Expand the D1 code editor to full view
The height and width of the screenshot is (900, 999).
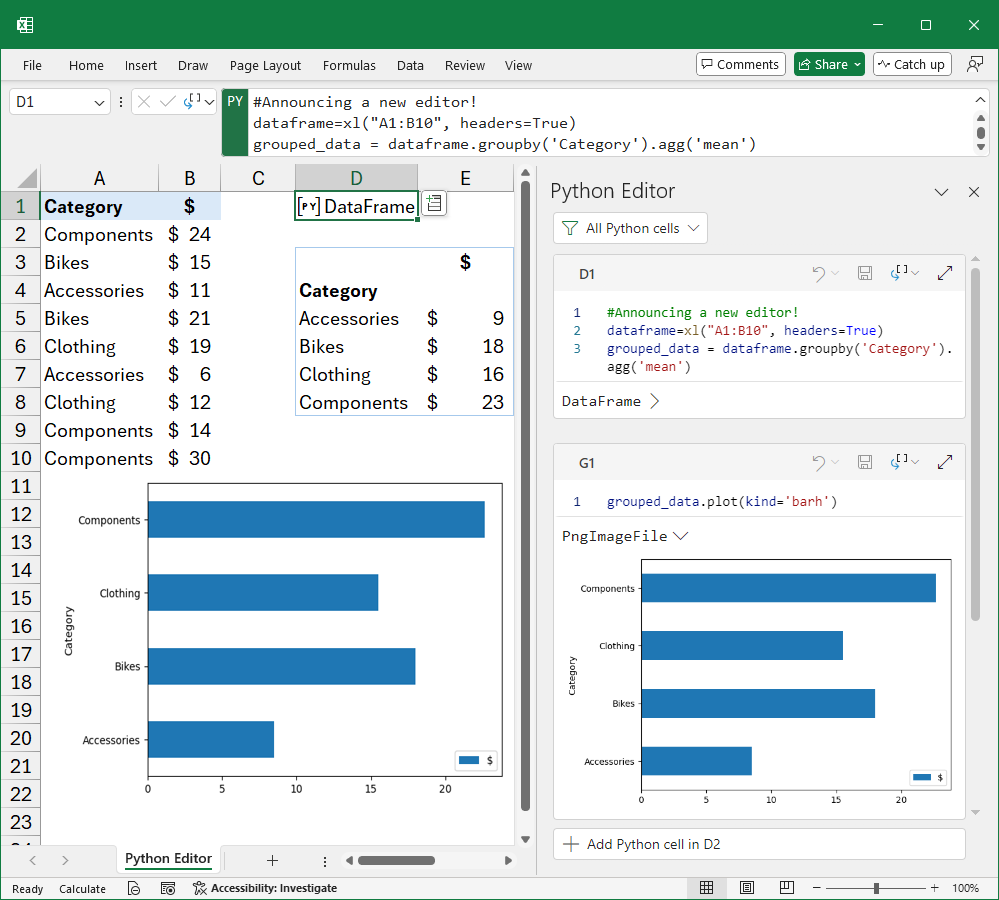pyautogui.click(x=944, y=273)
